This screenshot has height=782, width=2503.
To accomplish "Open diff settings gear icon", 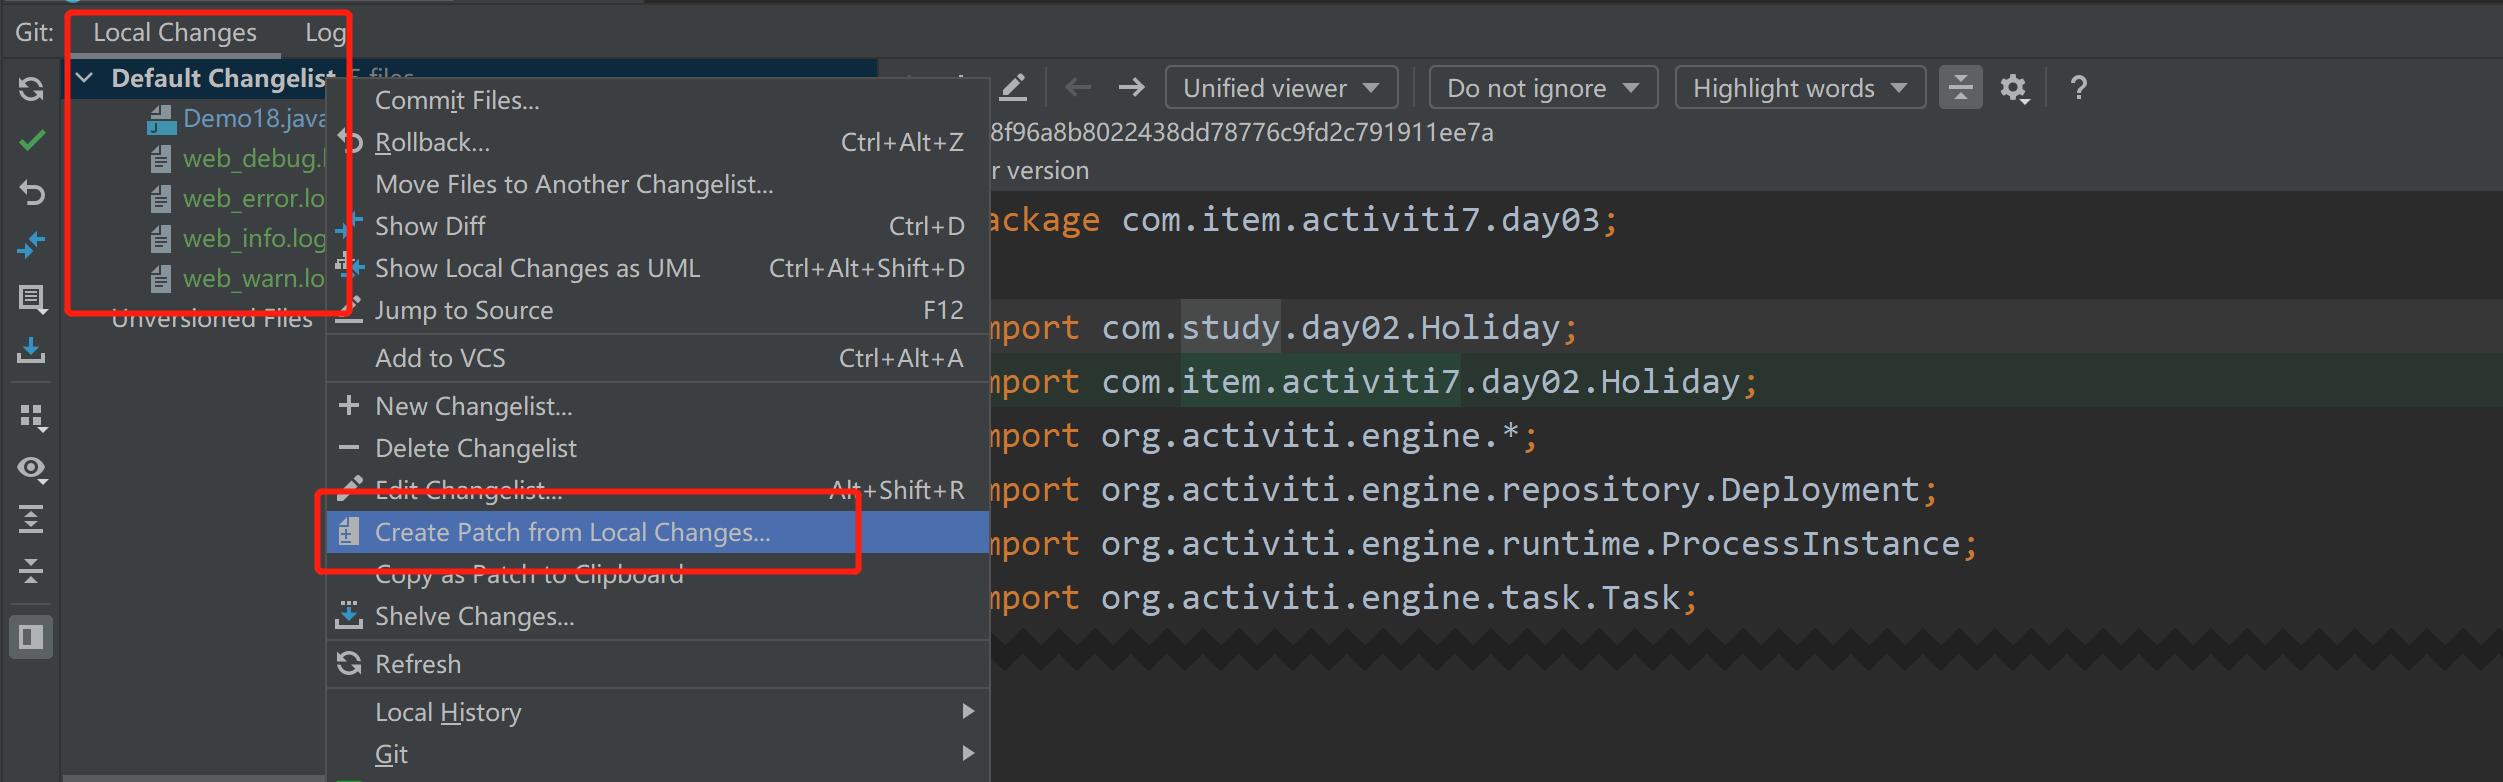I will tap(2014, 88).
